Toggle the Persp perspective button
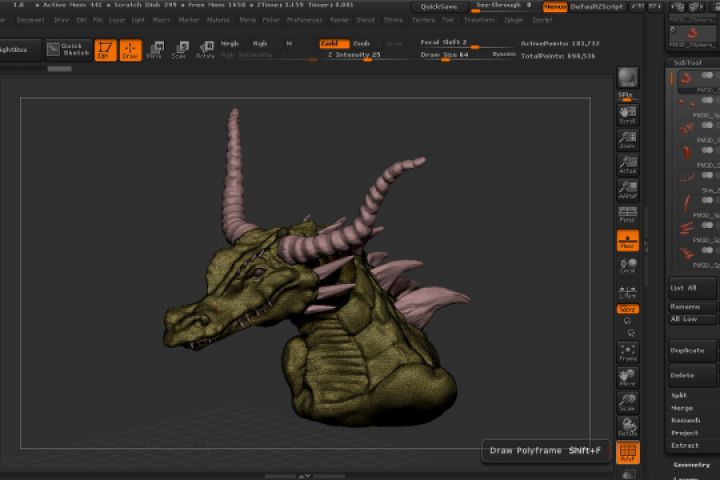The width and height of the screenshot is (720, 480). [x=627, y=213]
